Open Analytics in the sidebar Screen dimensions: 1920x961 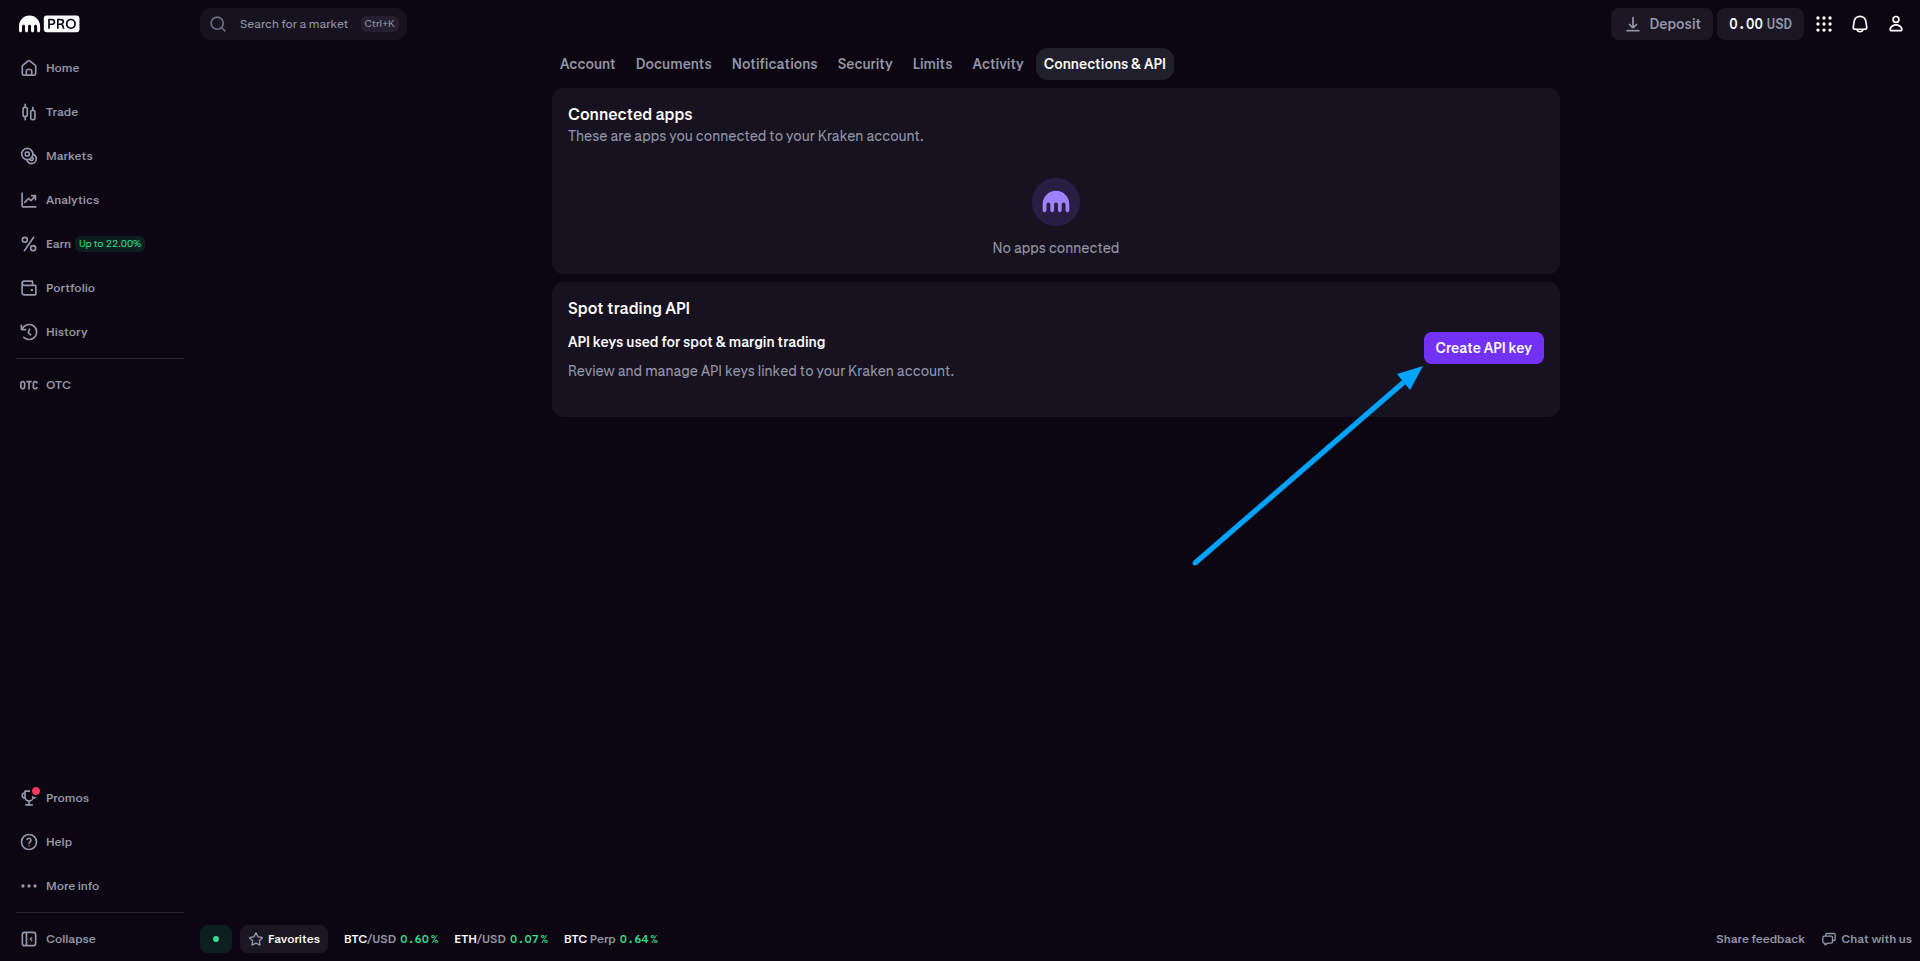(x=60, y=200)
